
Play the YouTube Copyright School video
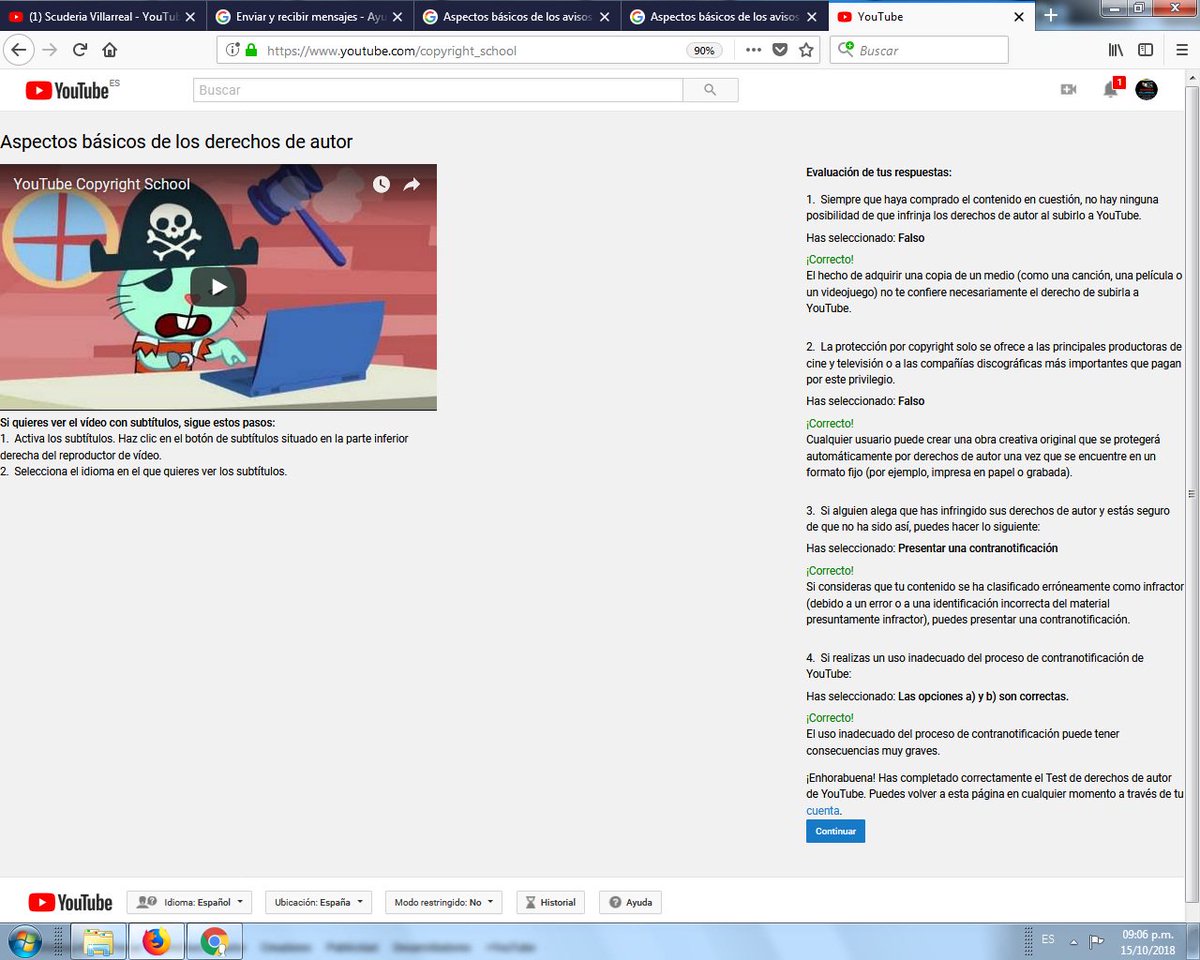tap(218, 288)
